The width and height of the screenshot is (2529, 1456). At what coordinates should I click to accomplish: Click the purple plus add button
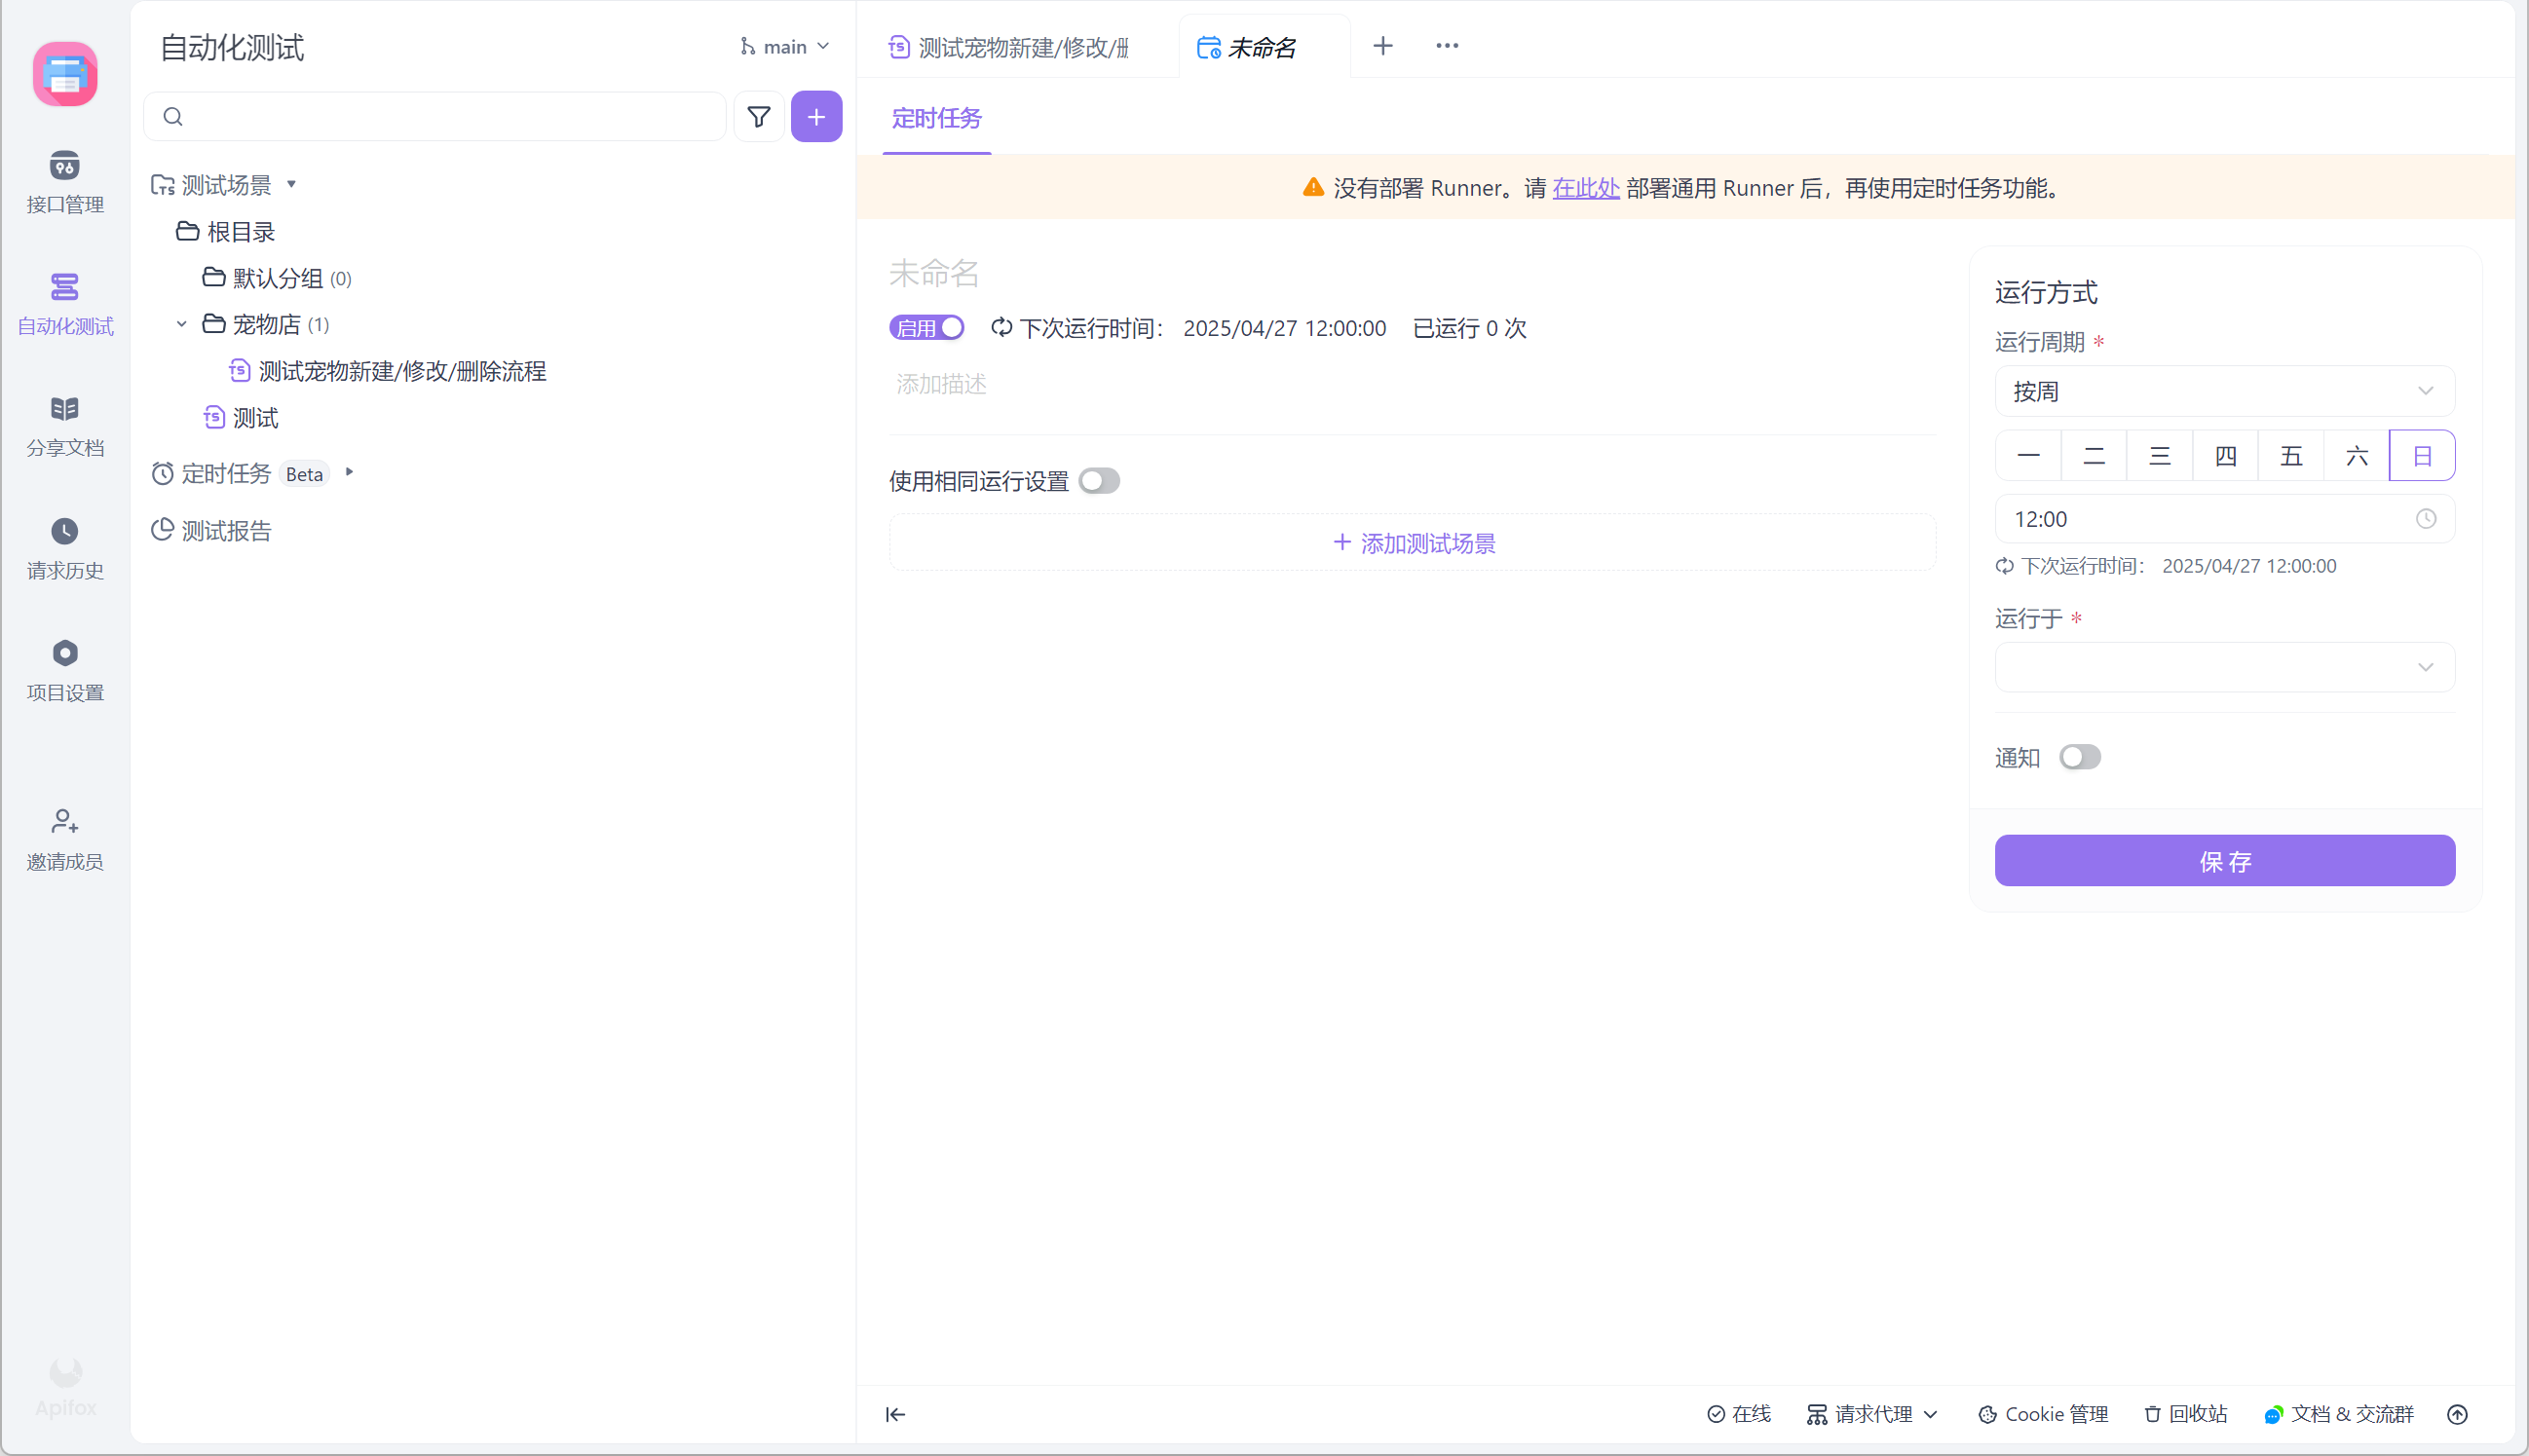pos(816,117)
